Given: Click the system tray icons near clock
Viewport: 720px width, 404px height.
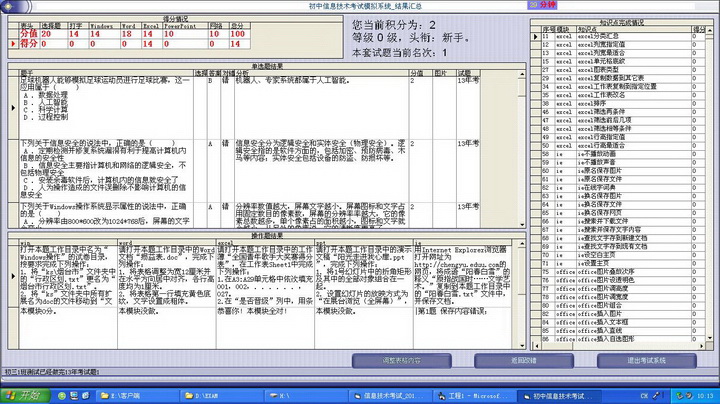Looking at the screenshot, I should [x=683, y=395].
